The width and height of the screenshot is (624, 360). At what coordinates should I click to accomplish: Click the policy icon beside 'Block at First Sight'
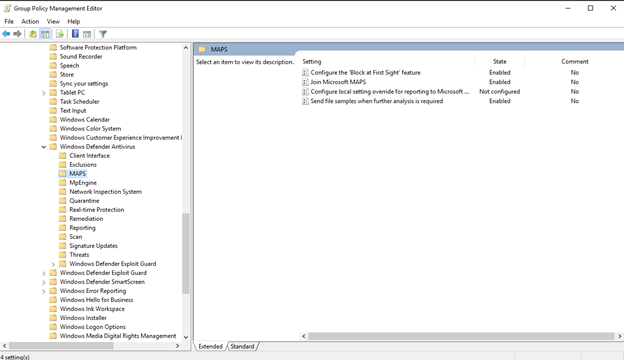coord(305,72)
